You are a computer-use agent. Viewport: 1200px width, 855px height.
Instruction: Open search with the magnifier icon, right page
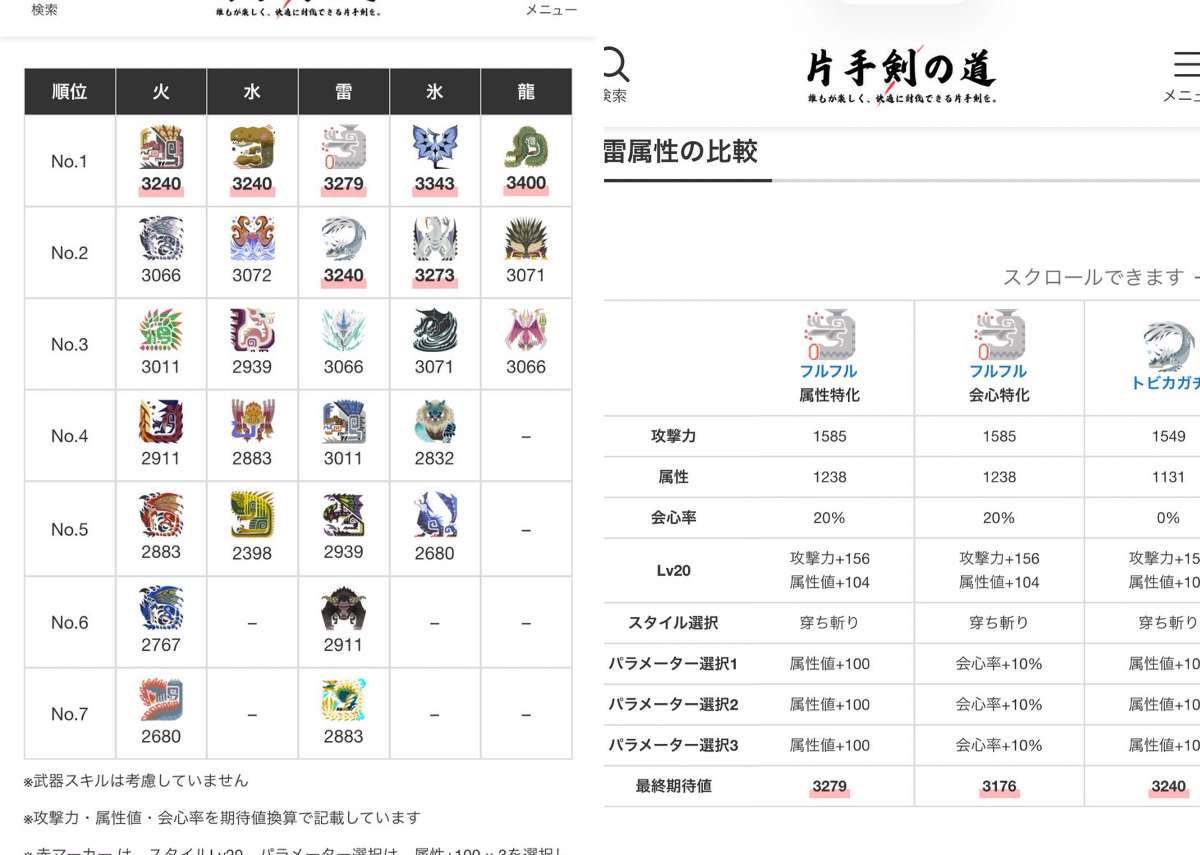615,66
